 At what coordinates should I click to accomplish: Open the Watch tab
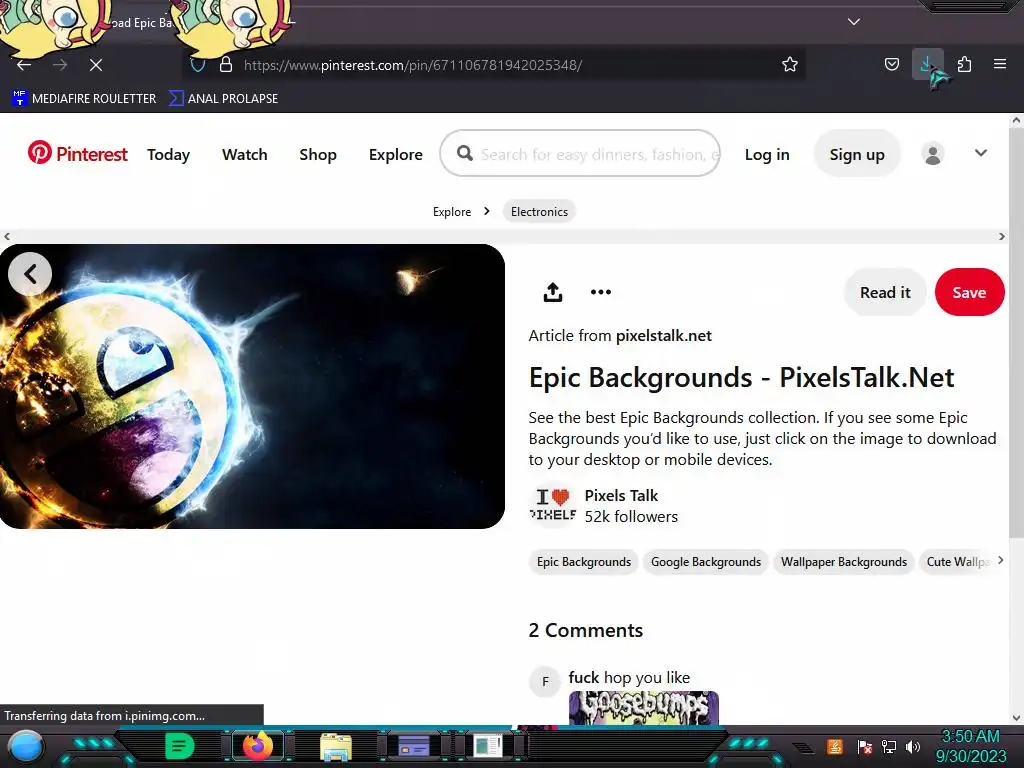(x=244, y=154)
